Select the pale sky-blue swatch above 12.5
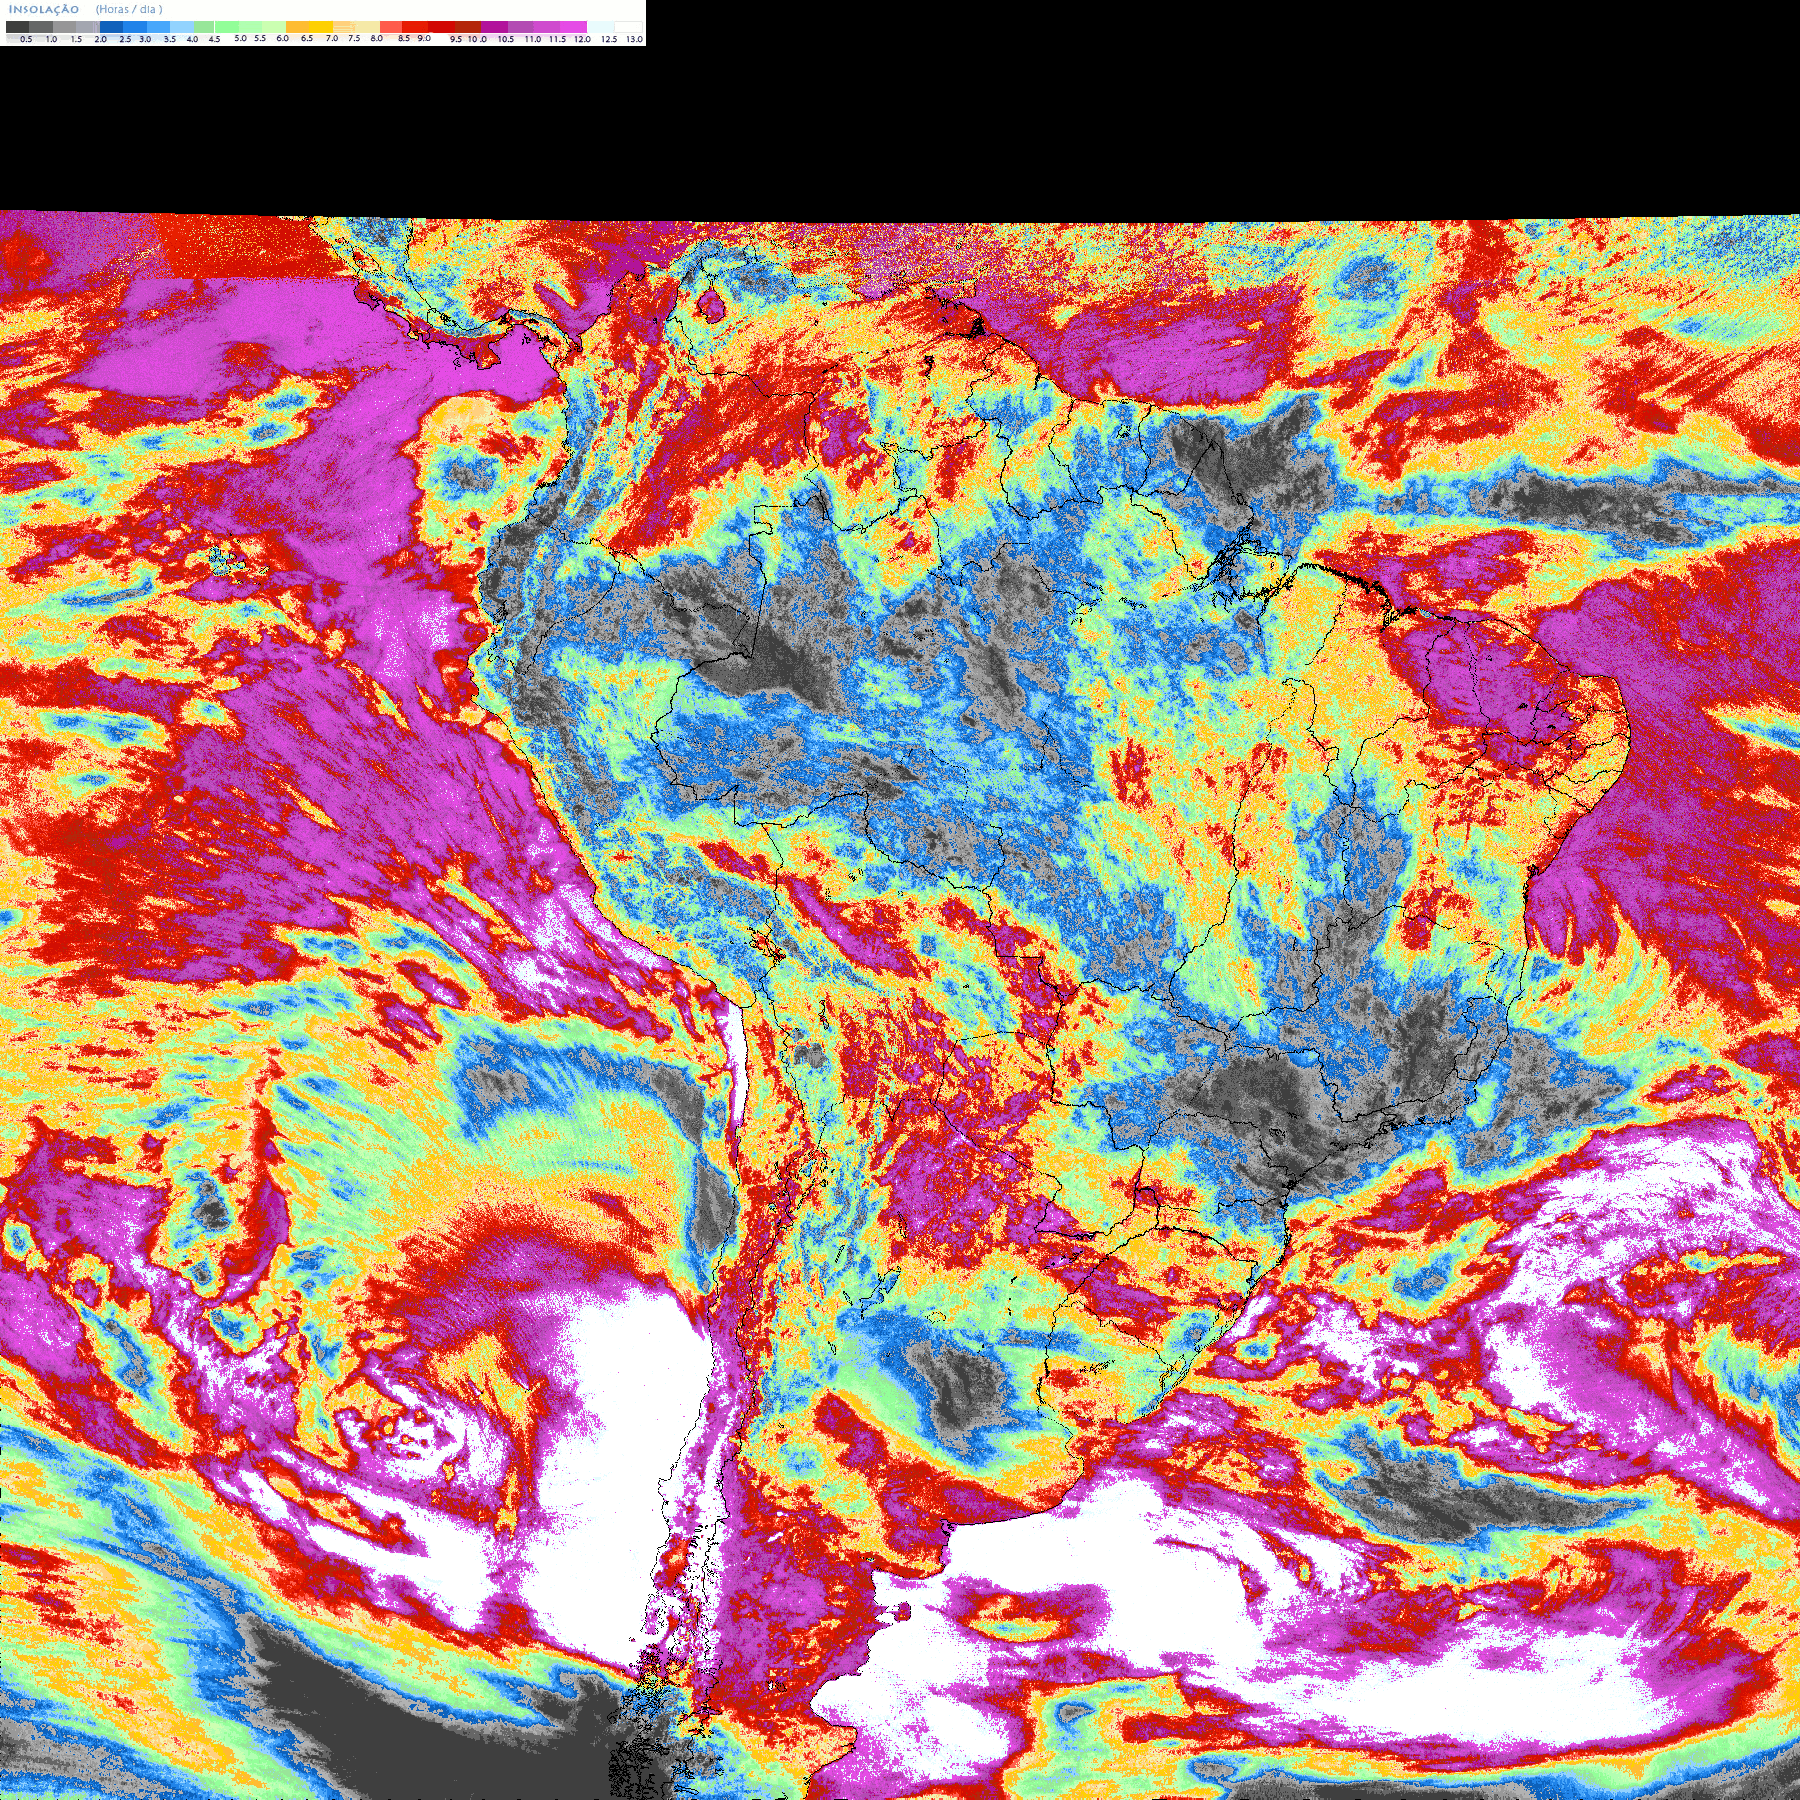 click(x=600, y=27)
